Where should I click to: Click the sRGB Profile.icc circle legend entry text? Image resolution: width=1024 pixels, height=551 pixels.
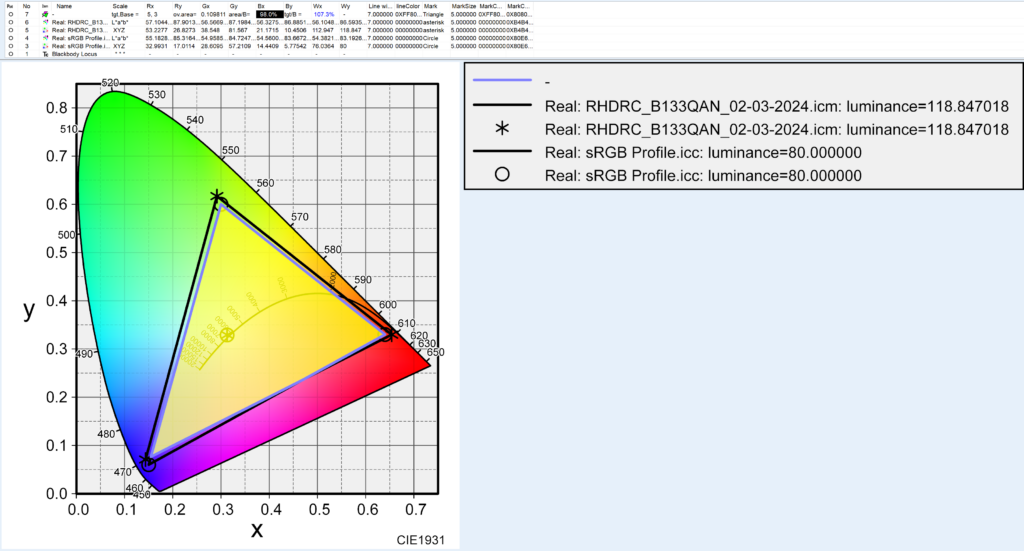pos(703,176)
